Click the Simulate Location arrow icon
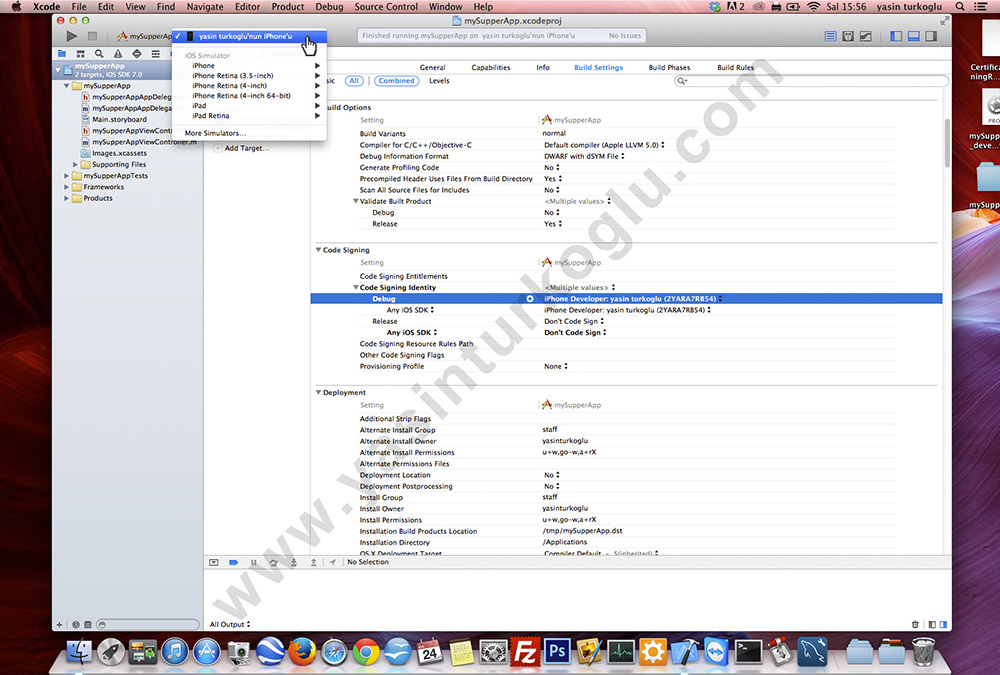 coord(332,562)
